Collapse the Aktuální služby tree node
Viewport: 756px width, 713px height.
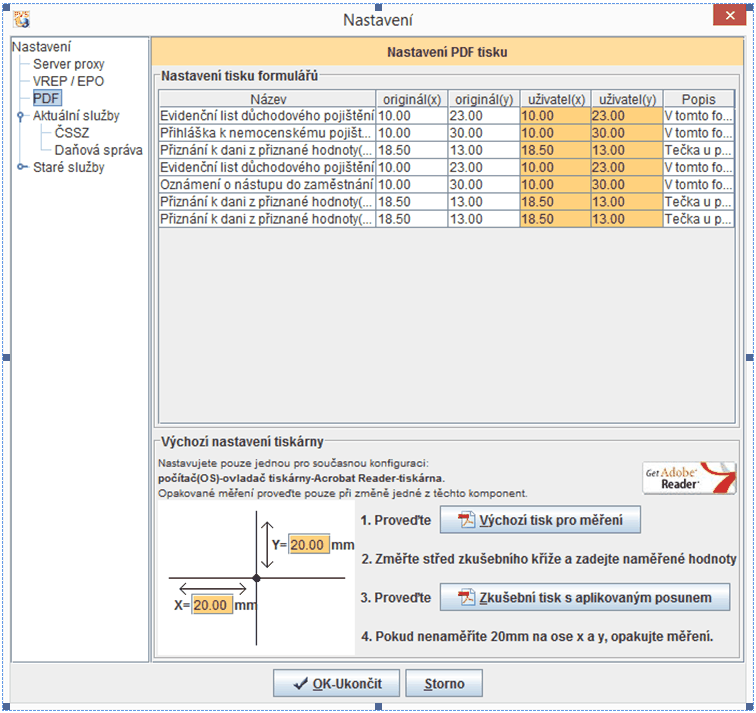click(22, 117)
